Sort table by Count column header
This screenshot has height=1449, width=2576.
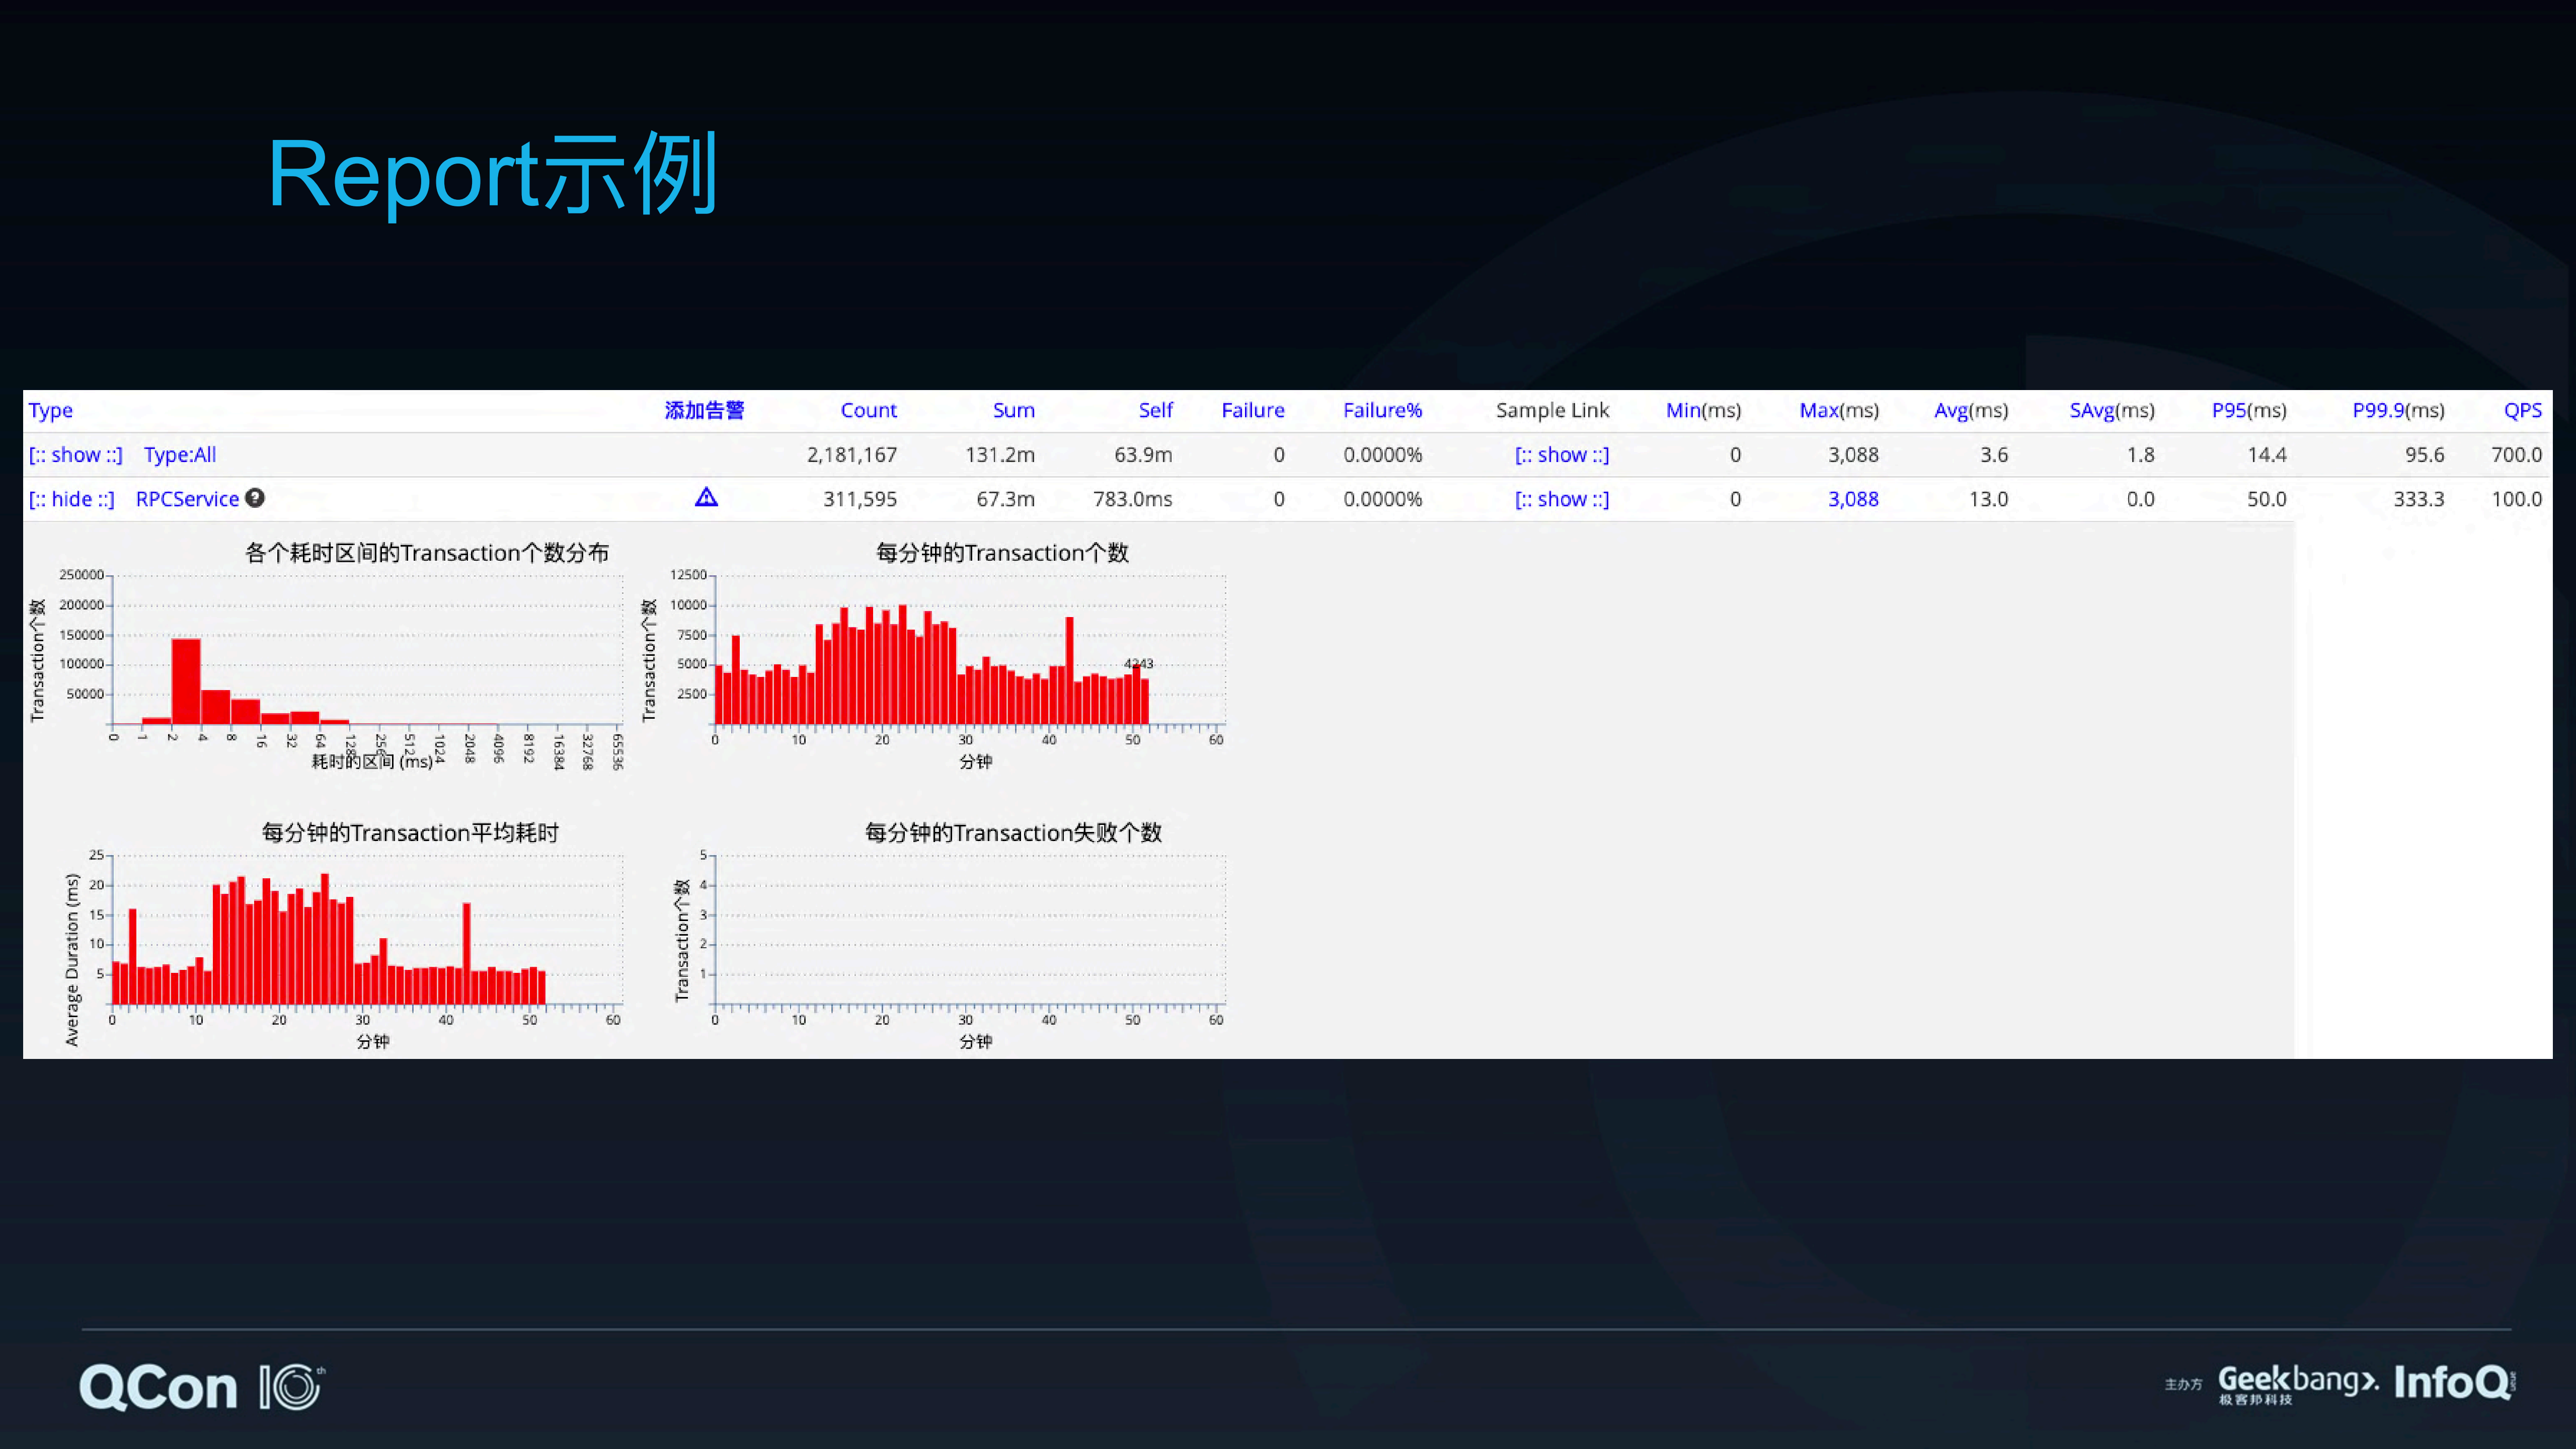pyautogui.click(x=868, y=410)
